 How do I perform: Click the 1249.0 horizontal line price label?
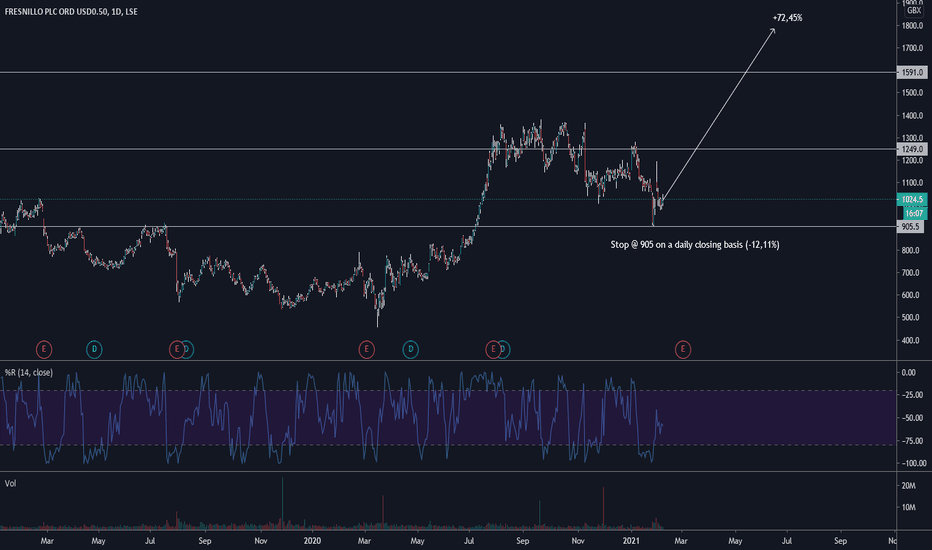tap(912, 149)
